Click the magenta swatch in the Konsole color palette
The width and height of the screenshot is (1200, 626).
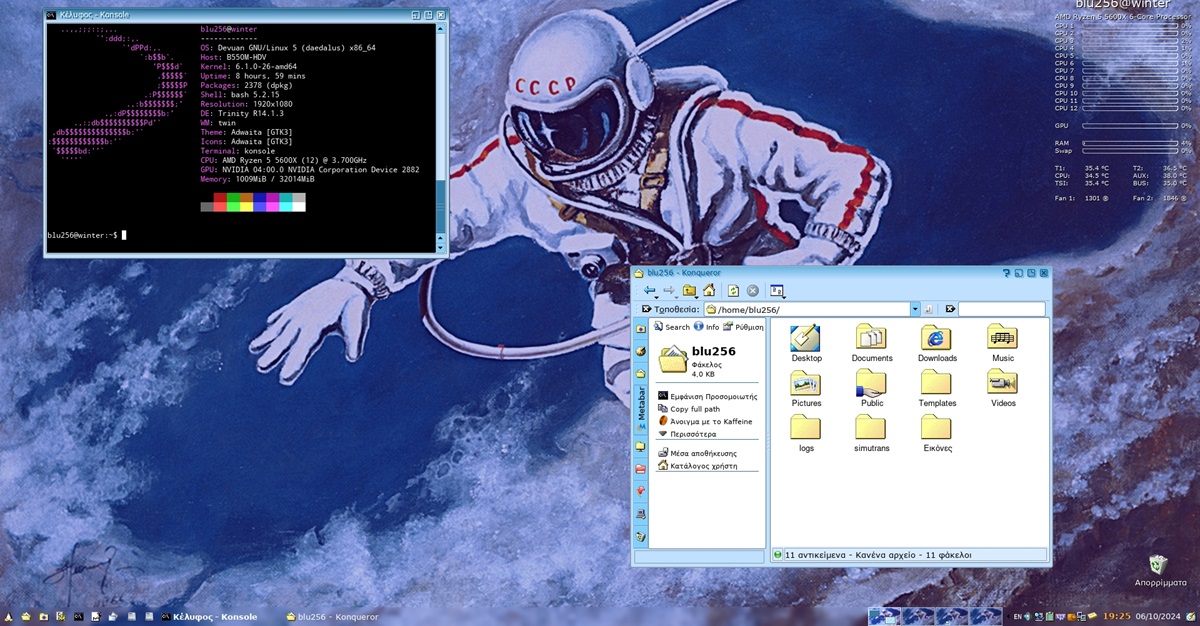[272, 199]
